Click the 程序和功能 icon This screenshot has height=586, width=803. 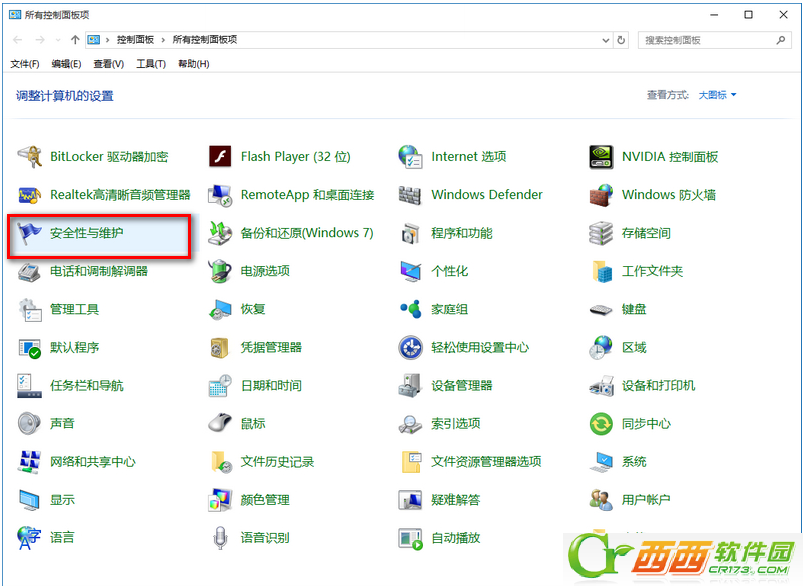coord(411,233)
